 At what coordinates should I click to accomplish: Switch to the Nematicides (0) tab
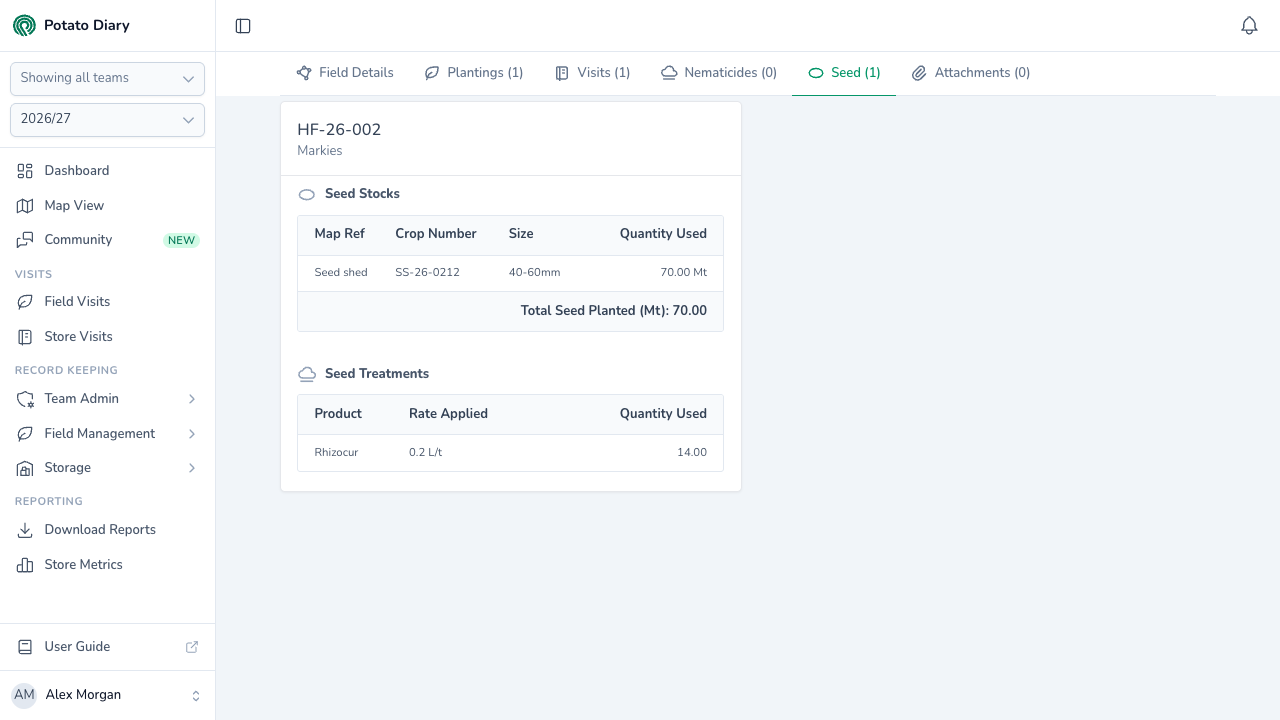point(719,73)
